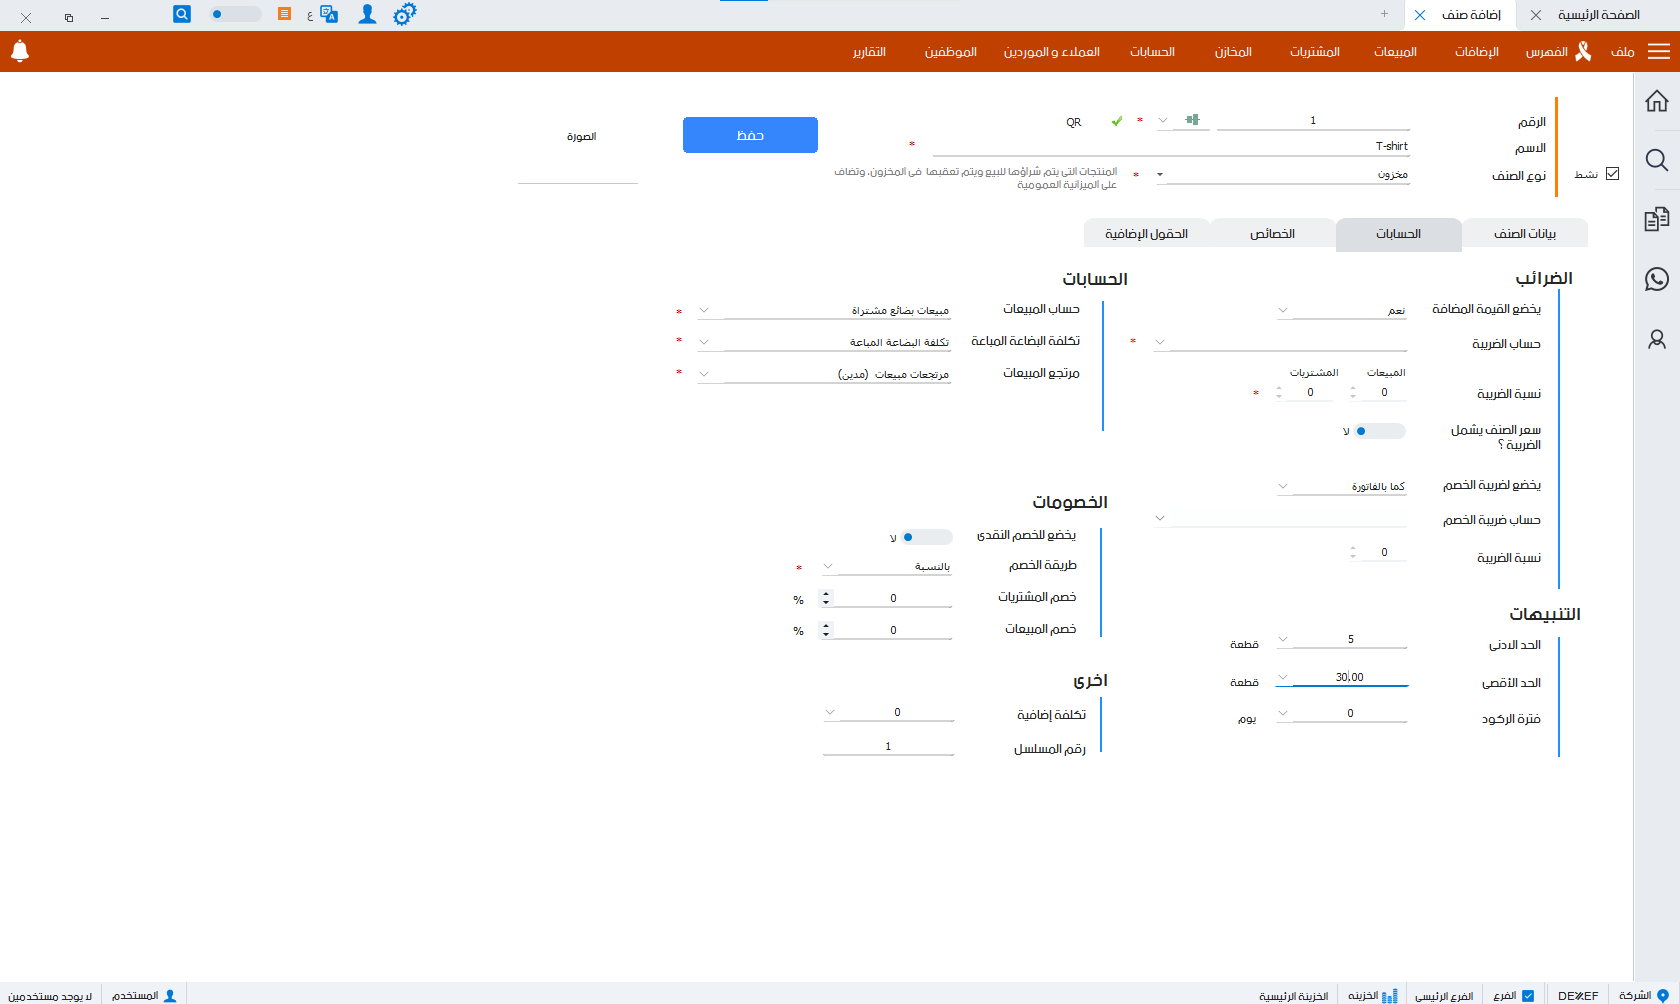Toggle يخضع للخصم النقدي switch

[x=926, y=537]
